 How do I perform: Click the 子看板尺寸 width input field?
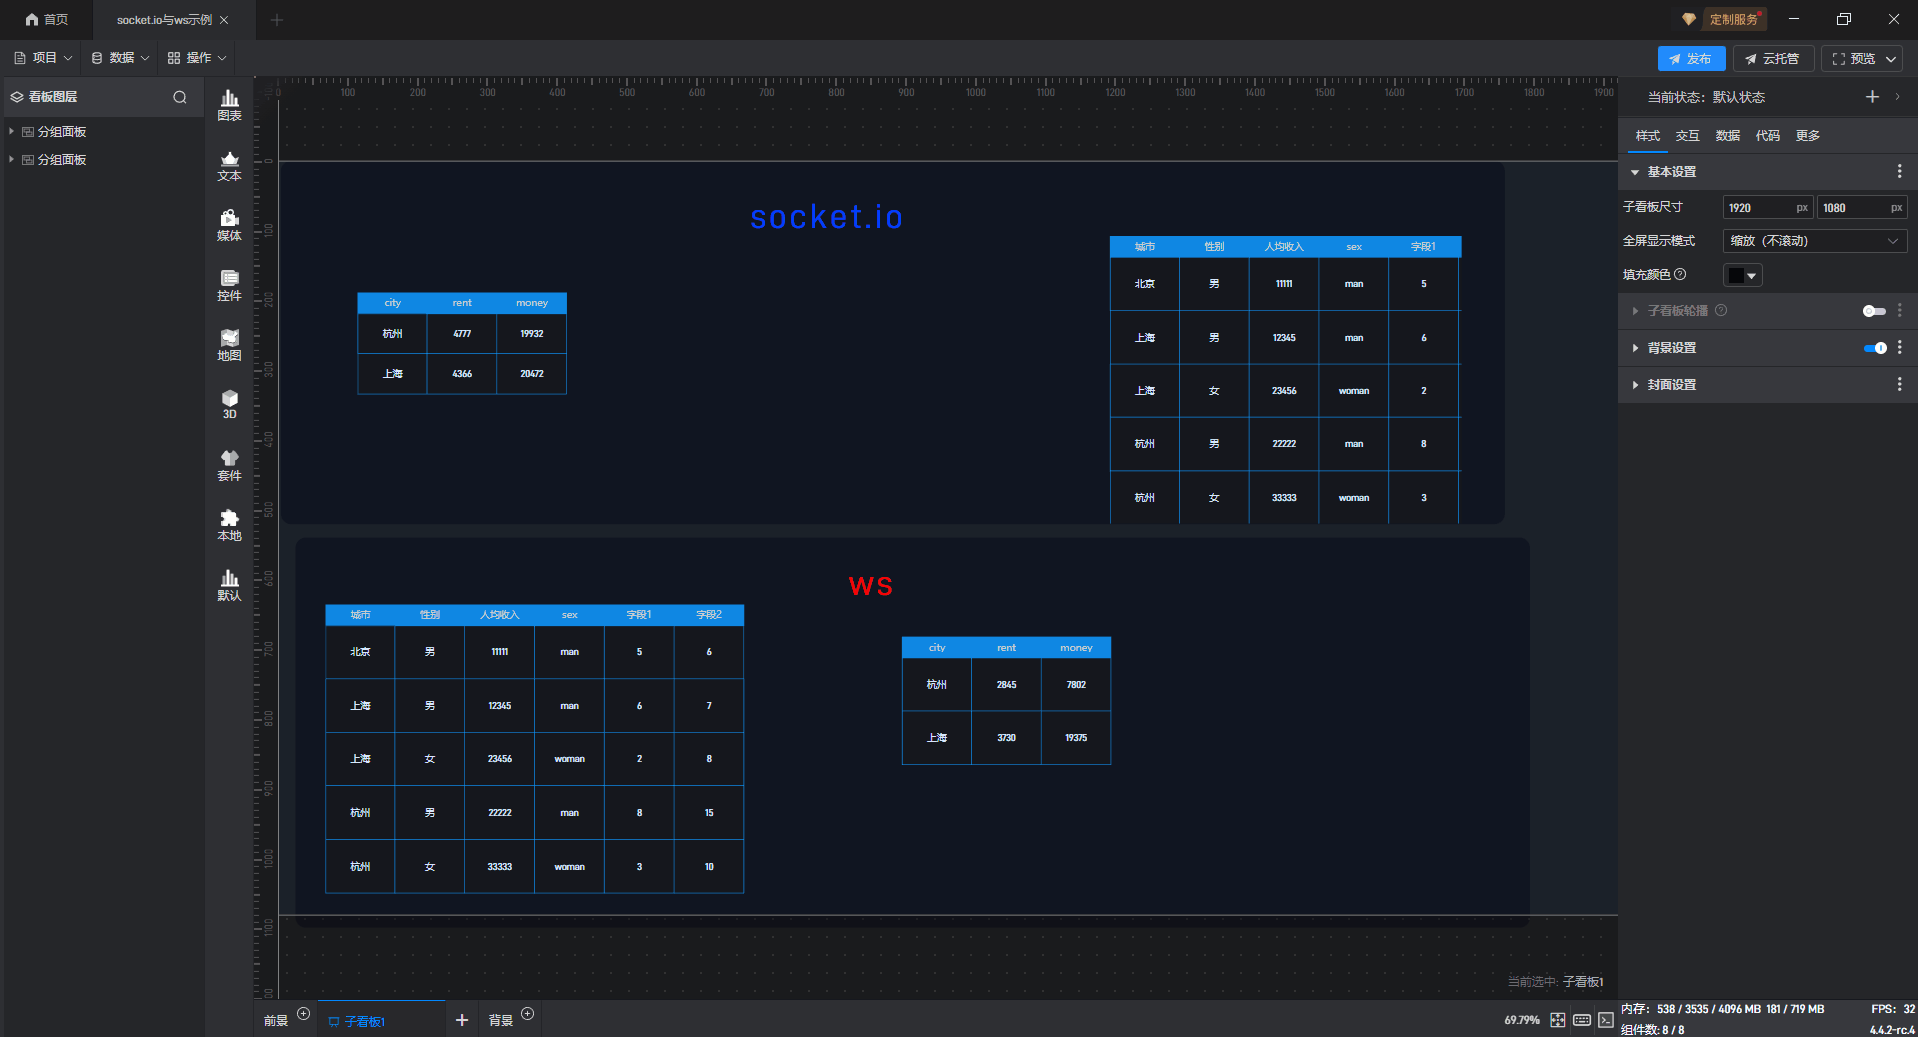pyautogui.click(x=1758, y=208)
